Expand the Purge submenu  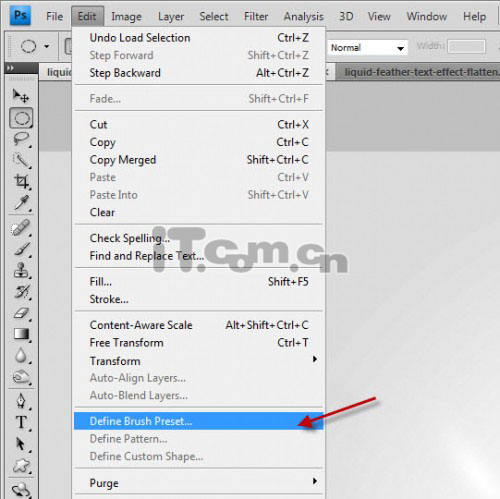[x=199, y=483]
